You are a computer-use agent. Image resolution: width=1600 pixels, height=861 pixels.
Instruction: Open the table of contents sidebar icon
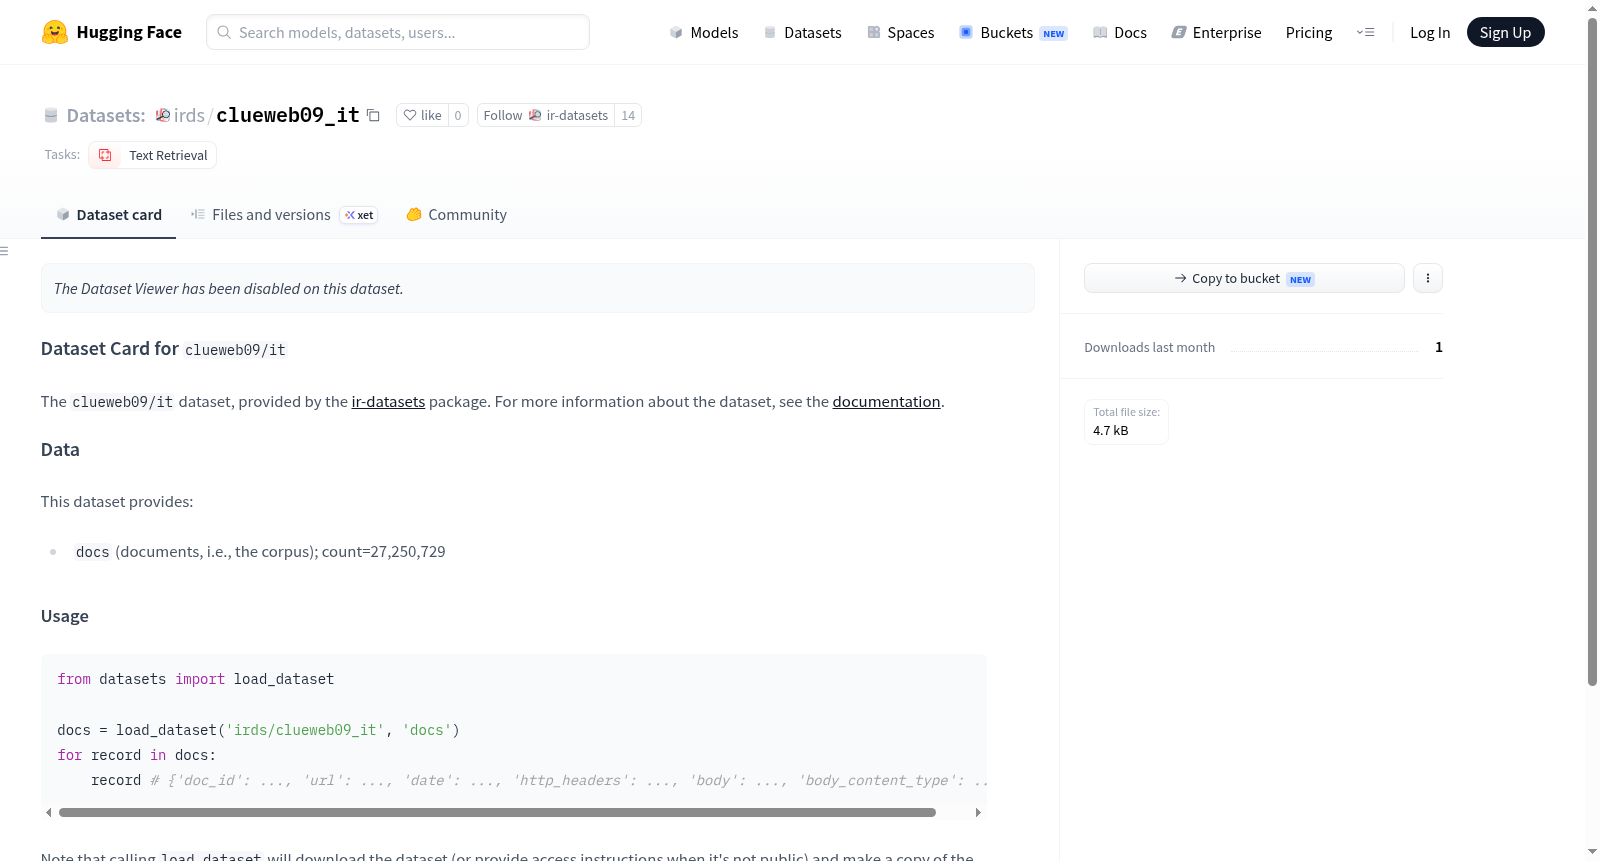pyautogui.click(x=5, y=251)
